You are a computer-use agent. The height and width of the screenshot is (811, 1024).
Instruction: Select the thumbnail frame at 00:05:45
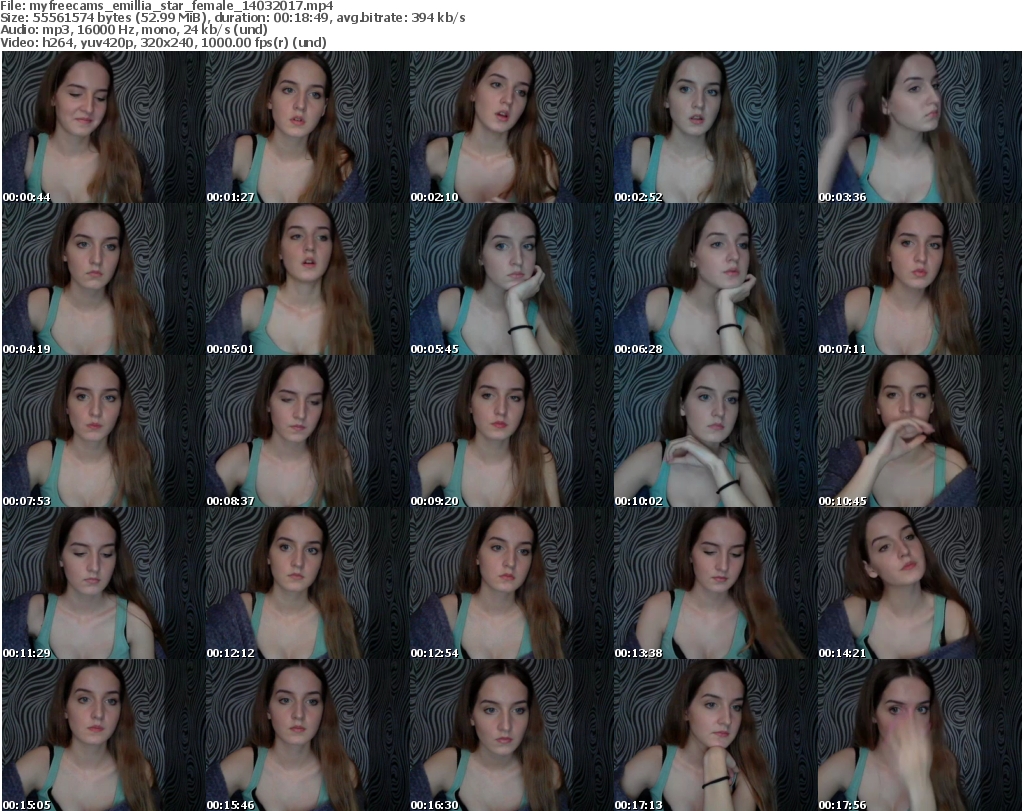point(511,279)
